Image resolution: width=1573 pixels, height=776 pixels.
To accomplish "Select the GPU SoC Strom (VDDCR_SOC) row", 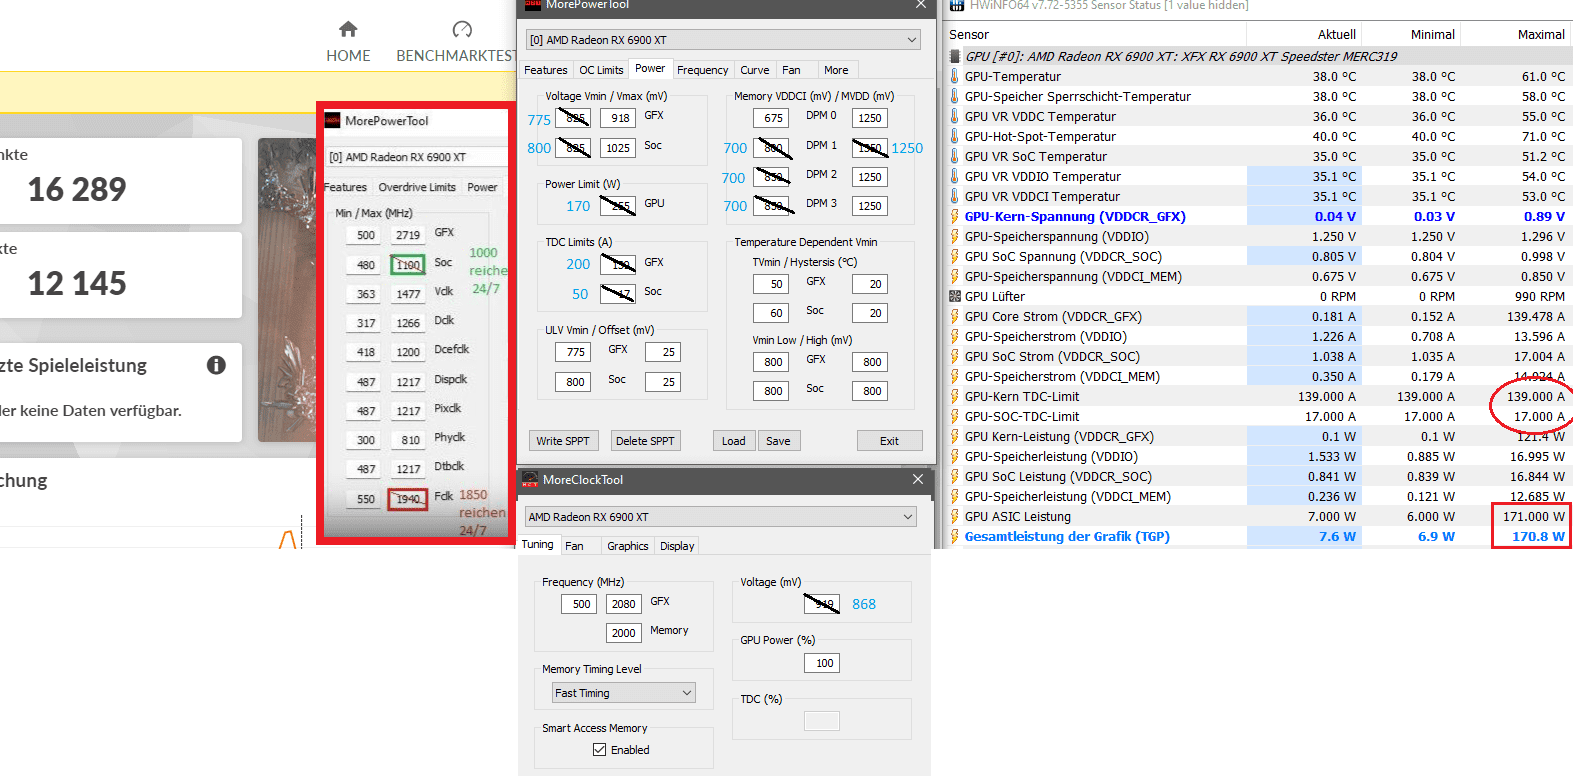I will point(1258,356).
